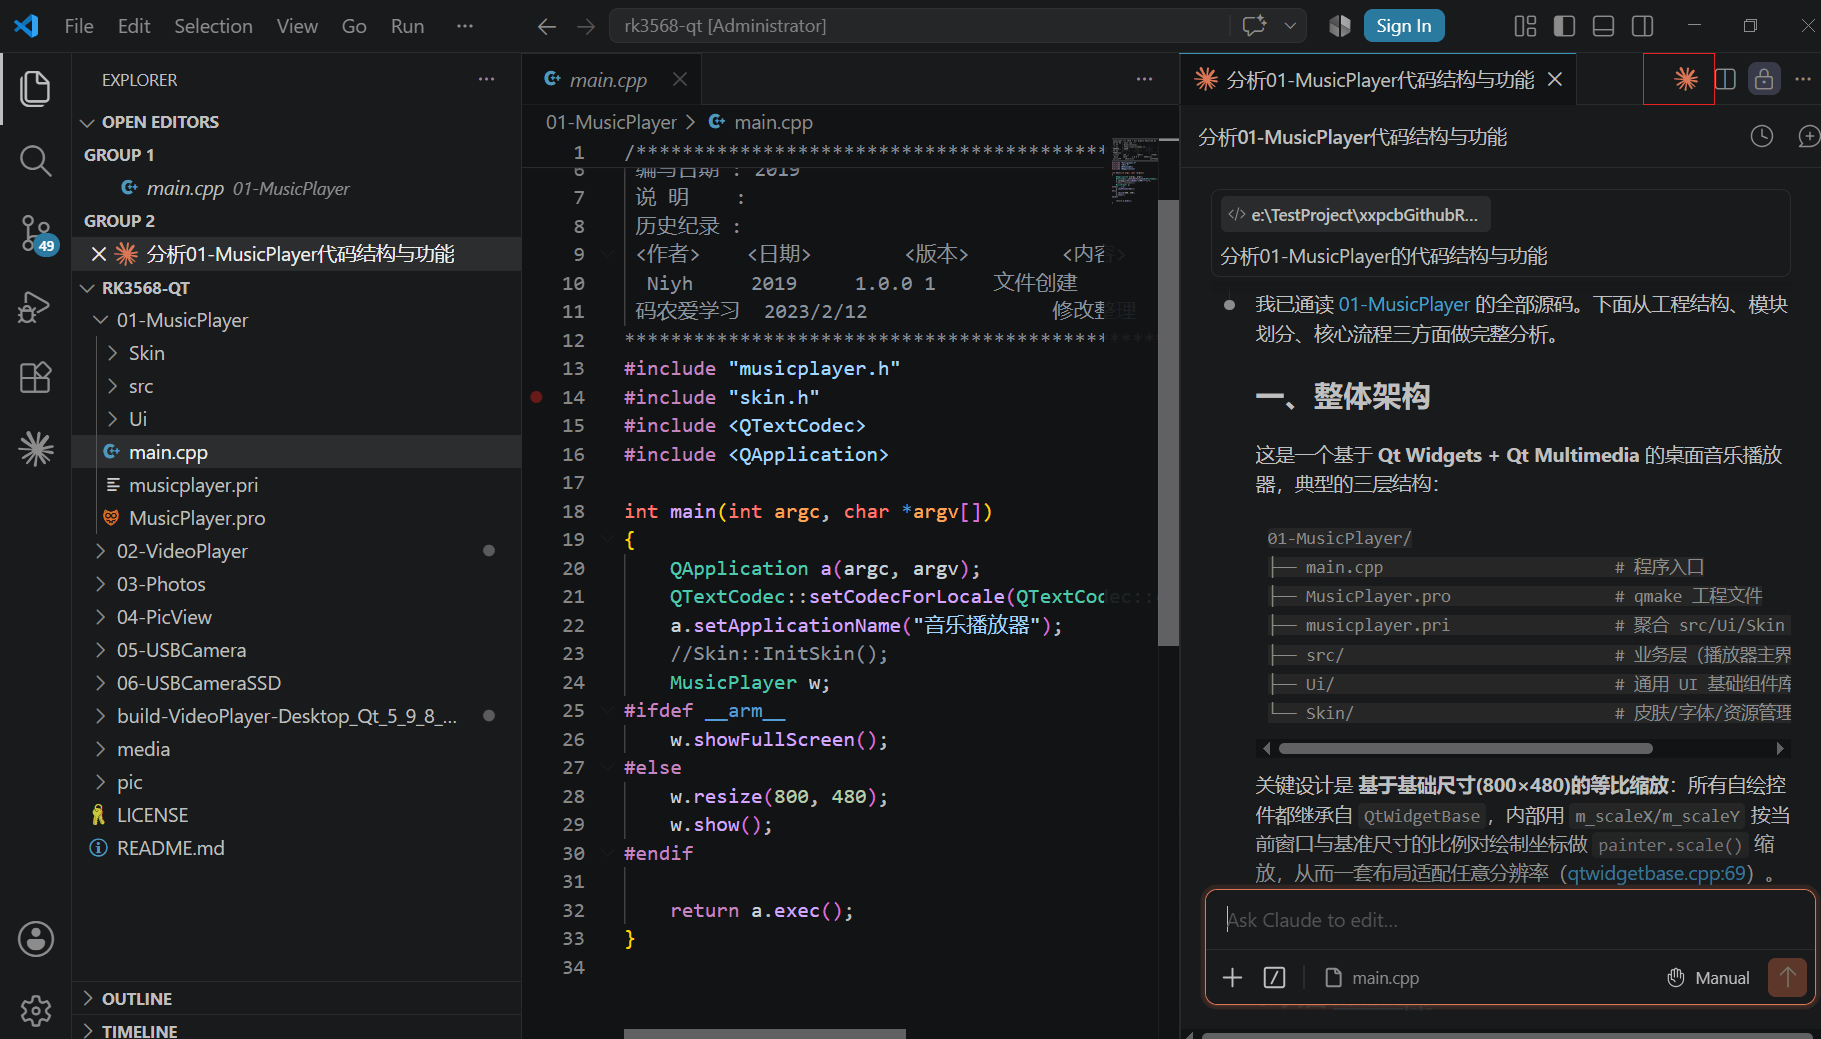Click the customize layout icon
Image resolution: width=1821 pixels, height=1039 pixels.
point(1525,26)
